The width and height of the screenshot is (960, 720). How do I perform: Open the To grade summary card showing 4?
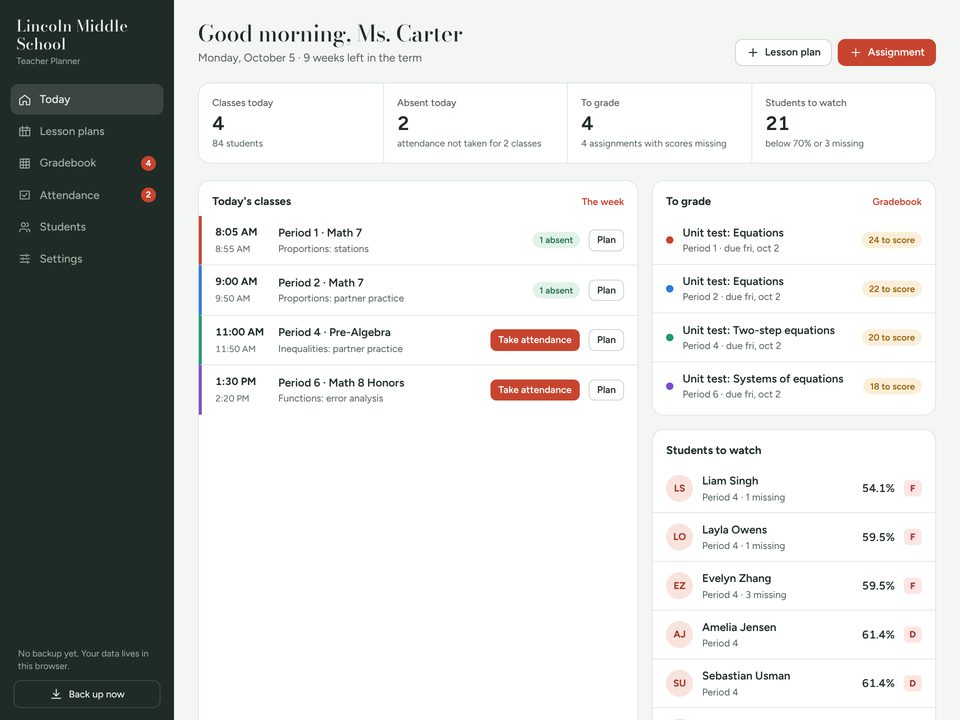[659, 123]
